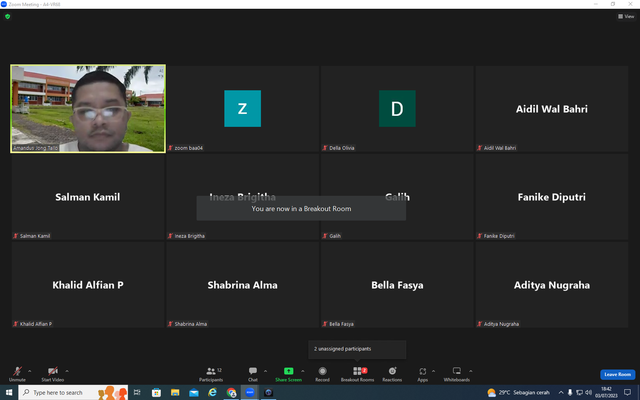Open the weather widget showing 29°C
640x400 pixels.
(x=518, y=393)
